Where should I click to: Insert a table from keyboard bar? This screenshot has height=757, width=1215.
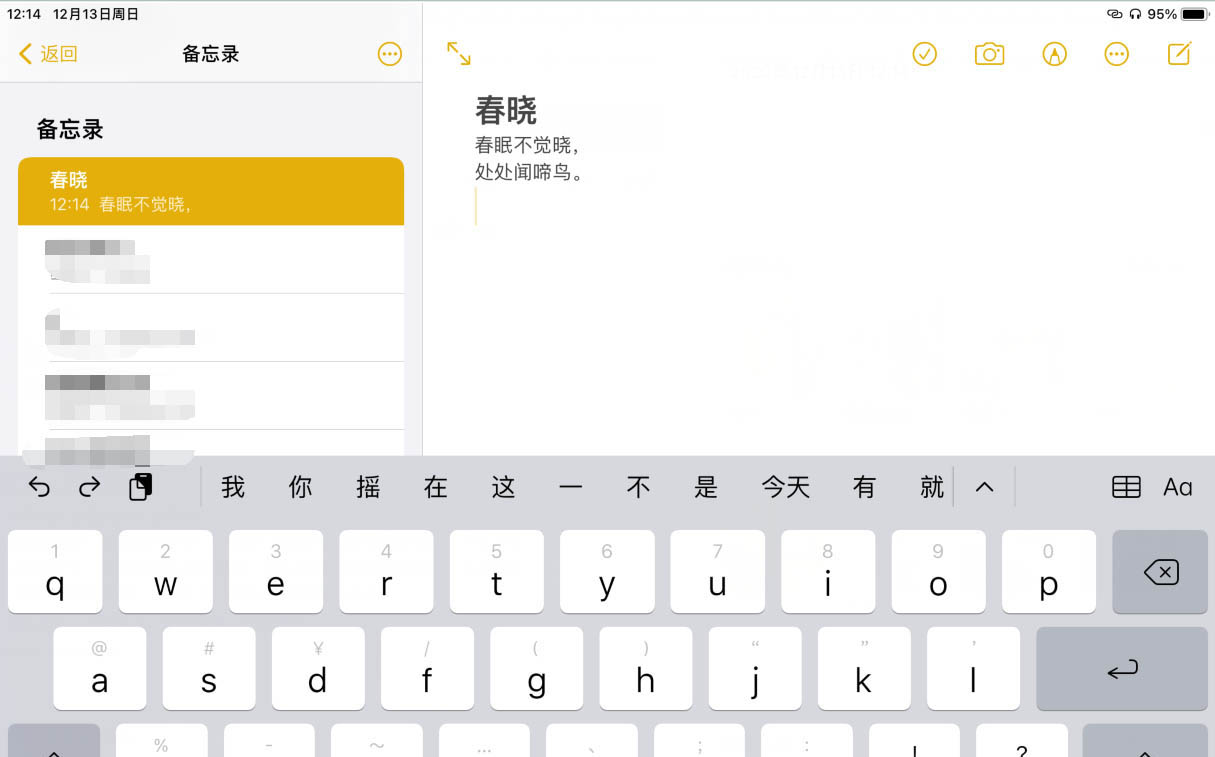1126,487
